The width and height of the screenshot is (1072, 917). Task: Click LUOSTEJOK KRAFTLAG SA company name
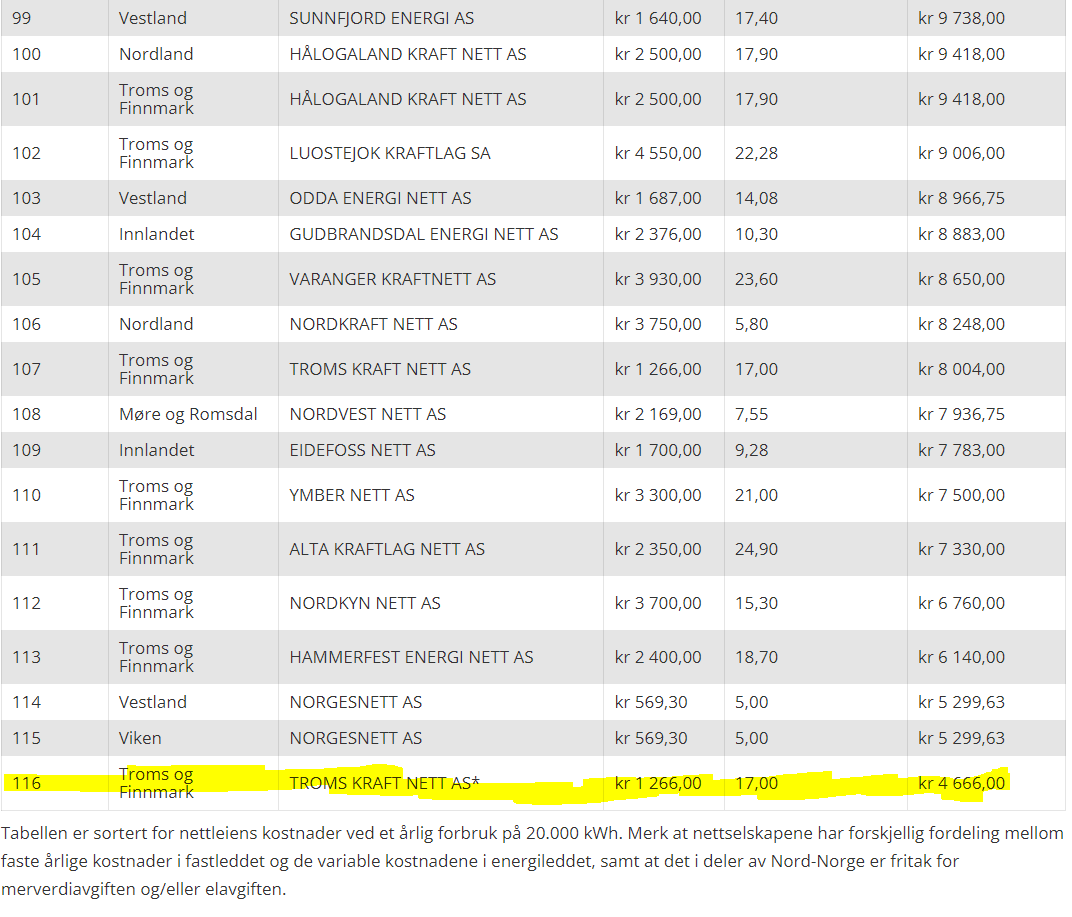pyautogui.click(x=390, y=153)
